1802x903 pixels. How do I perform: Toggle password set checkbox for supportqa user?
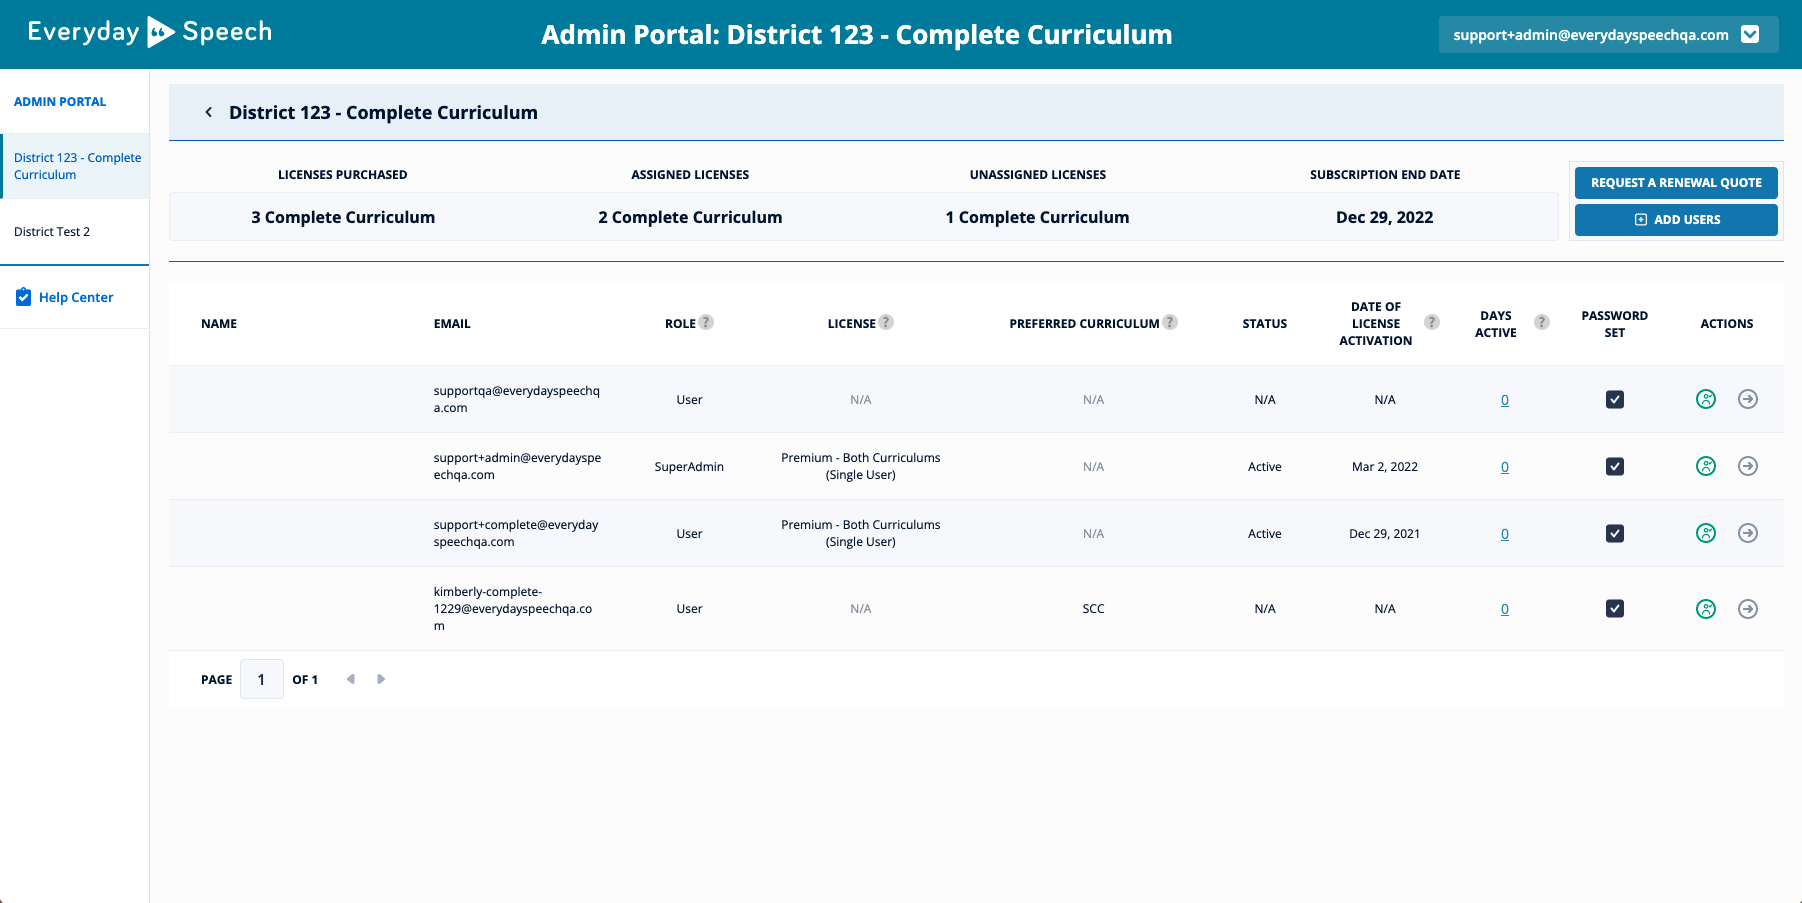click(x=1615, y=399)
